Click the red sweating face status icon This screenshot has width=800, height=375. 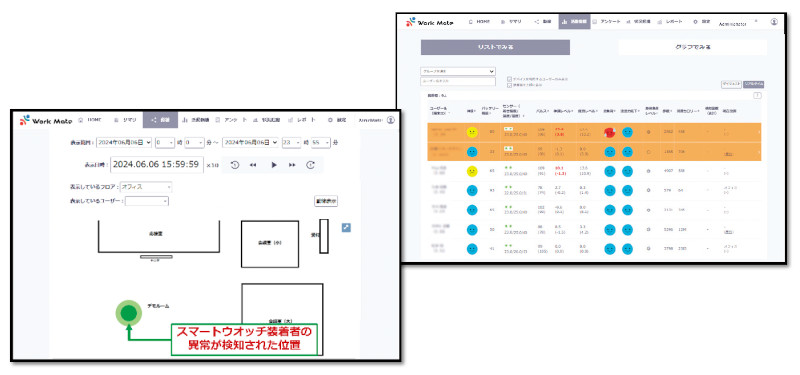tap(609, 133)
